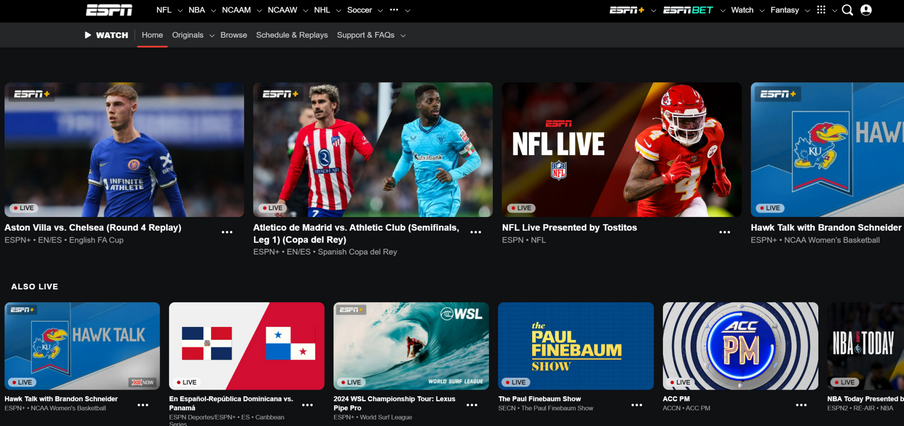The height and width of the screenshot is (426, 904).
Task: Open the ACC PM title link
Action: pyautogui.click(x=676, y=399)
